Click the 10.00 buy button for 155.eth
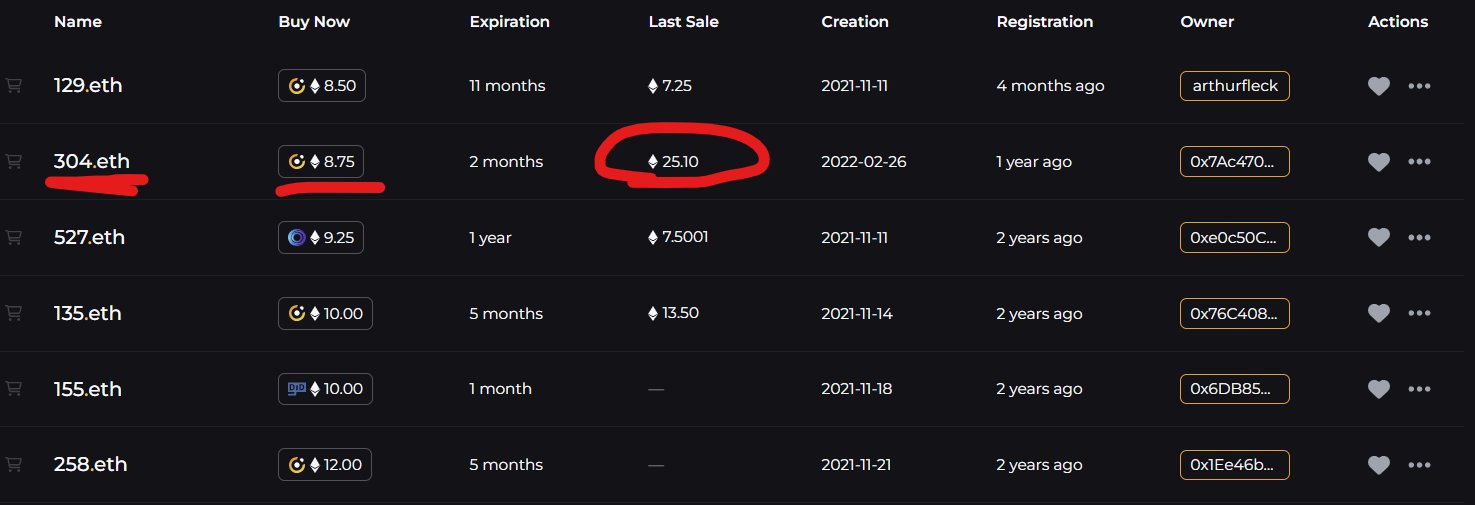The height and width of the screenshot is (505, 1475). [x=325, y=388]
